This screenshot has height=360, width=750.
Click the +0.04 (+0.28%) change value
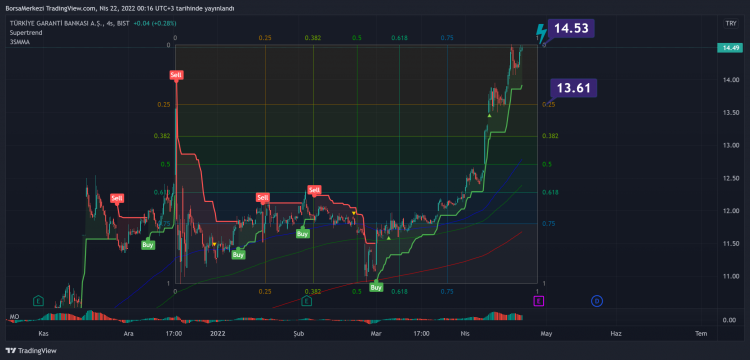155,23
